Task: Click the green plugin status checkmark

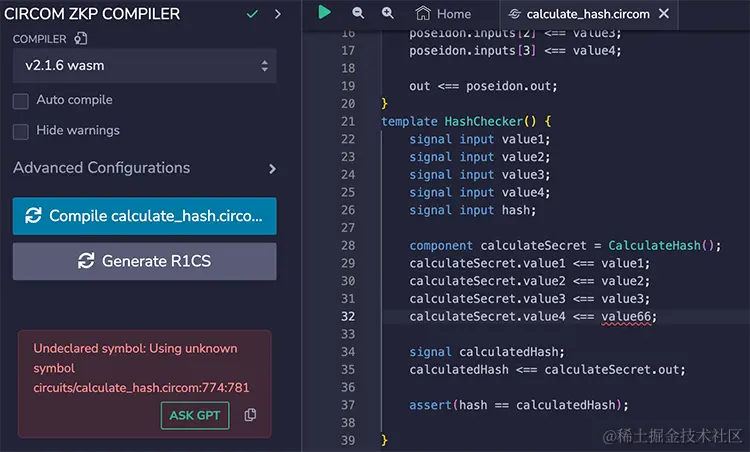Action: tap(252, 14)
